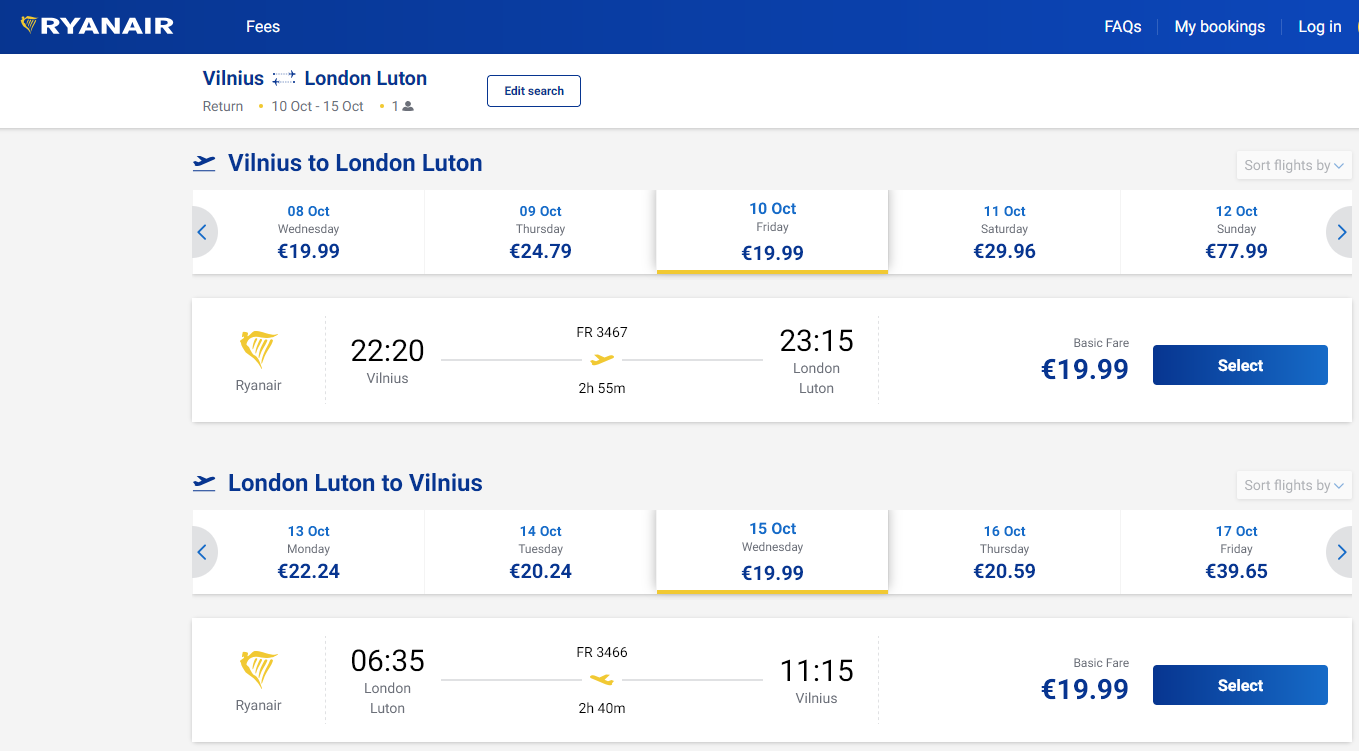Go to My bookings
Viewport: 1359px width, 751px height.
[x=1219, y=27]
